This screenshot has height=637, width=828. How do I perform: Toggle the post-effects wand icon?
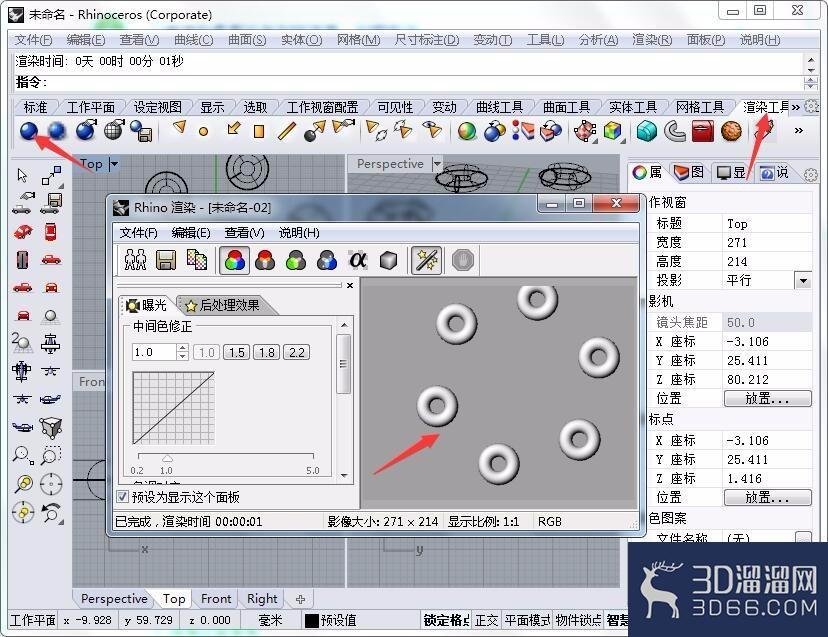click(x=426, y=260)
